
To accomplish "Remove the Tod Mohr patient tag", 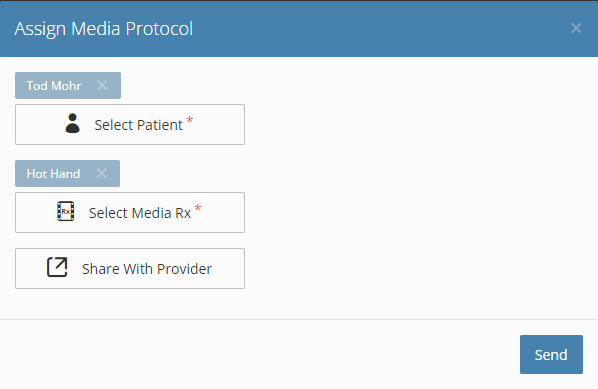I will point(102,85).
